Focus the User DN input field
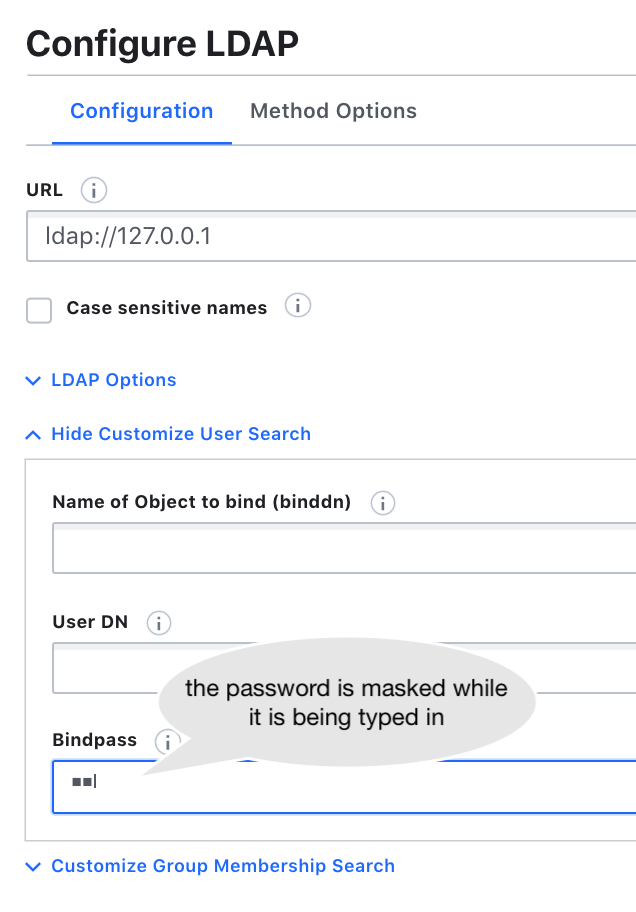This screenshot has width=636, height=912. 300,667
